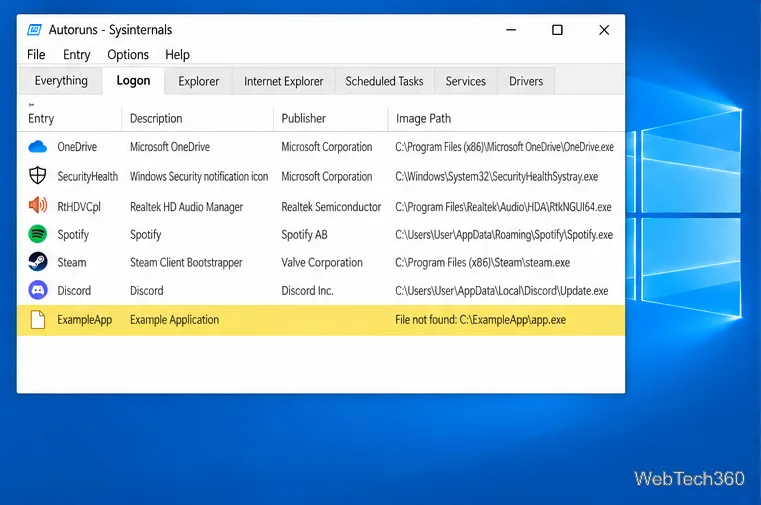Switch to the Explorer tab
This screenshot has width=761, height=505.
click(199, 81)
